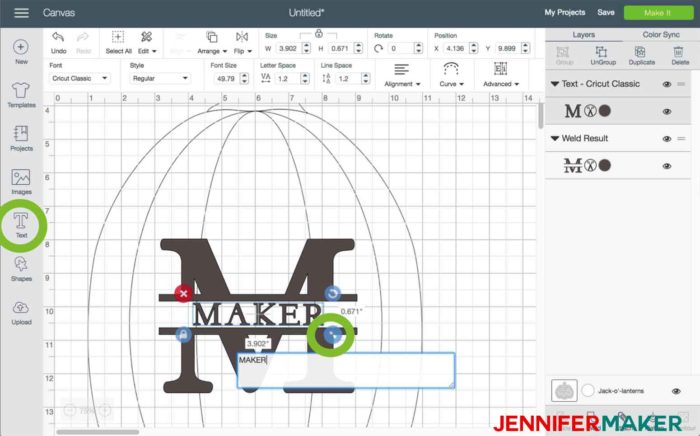Click Jack-o'-lanterns white color circle
Image resolution: width=700 pixels, height=436 pixels.
click(x=588, y=390)
